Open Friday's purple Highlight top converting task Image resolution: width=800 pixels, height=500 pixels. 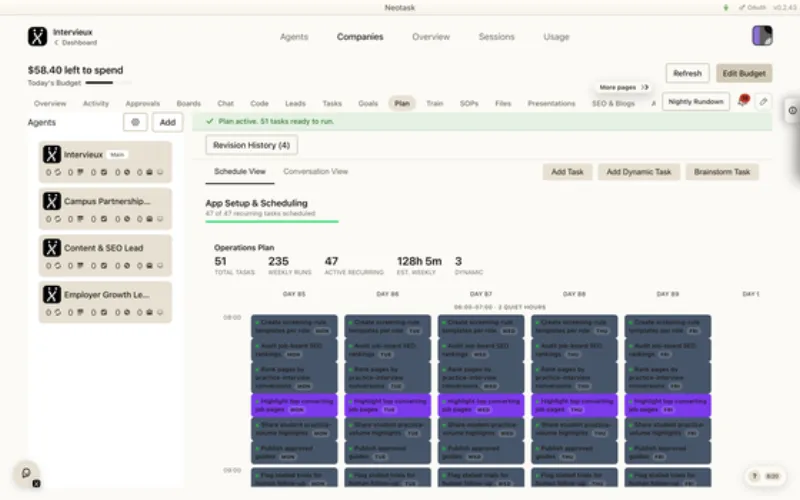click(x=668, y=405)
